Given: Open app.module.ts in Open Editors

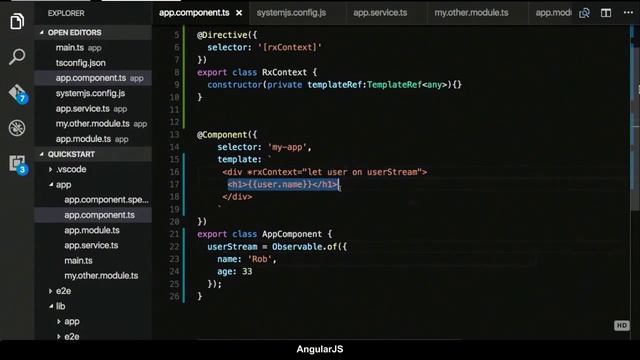Looking at the screenshot, I should pyautogui.click(x=93, y=139).
